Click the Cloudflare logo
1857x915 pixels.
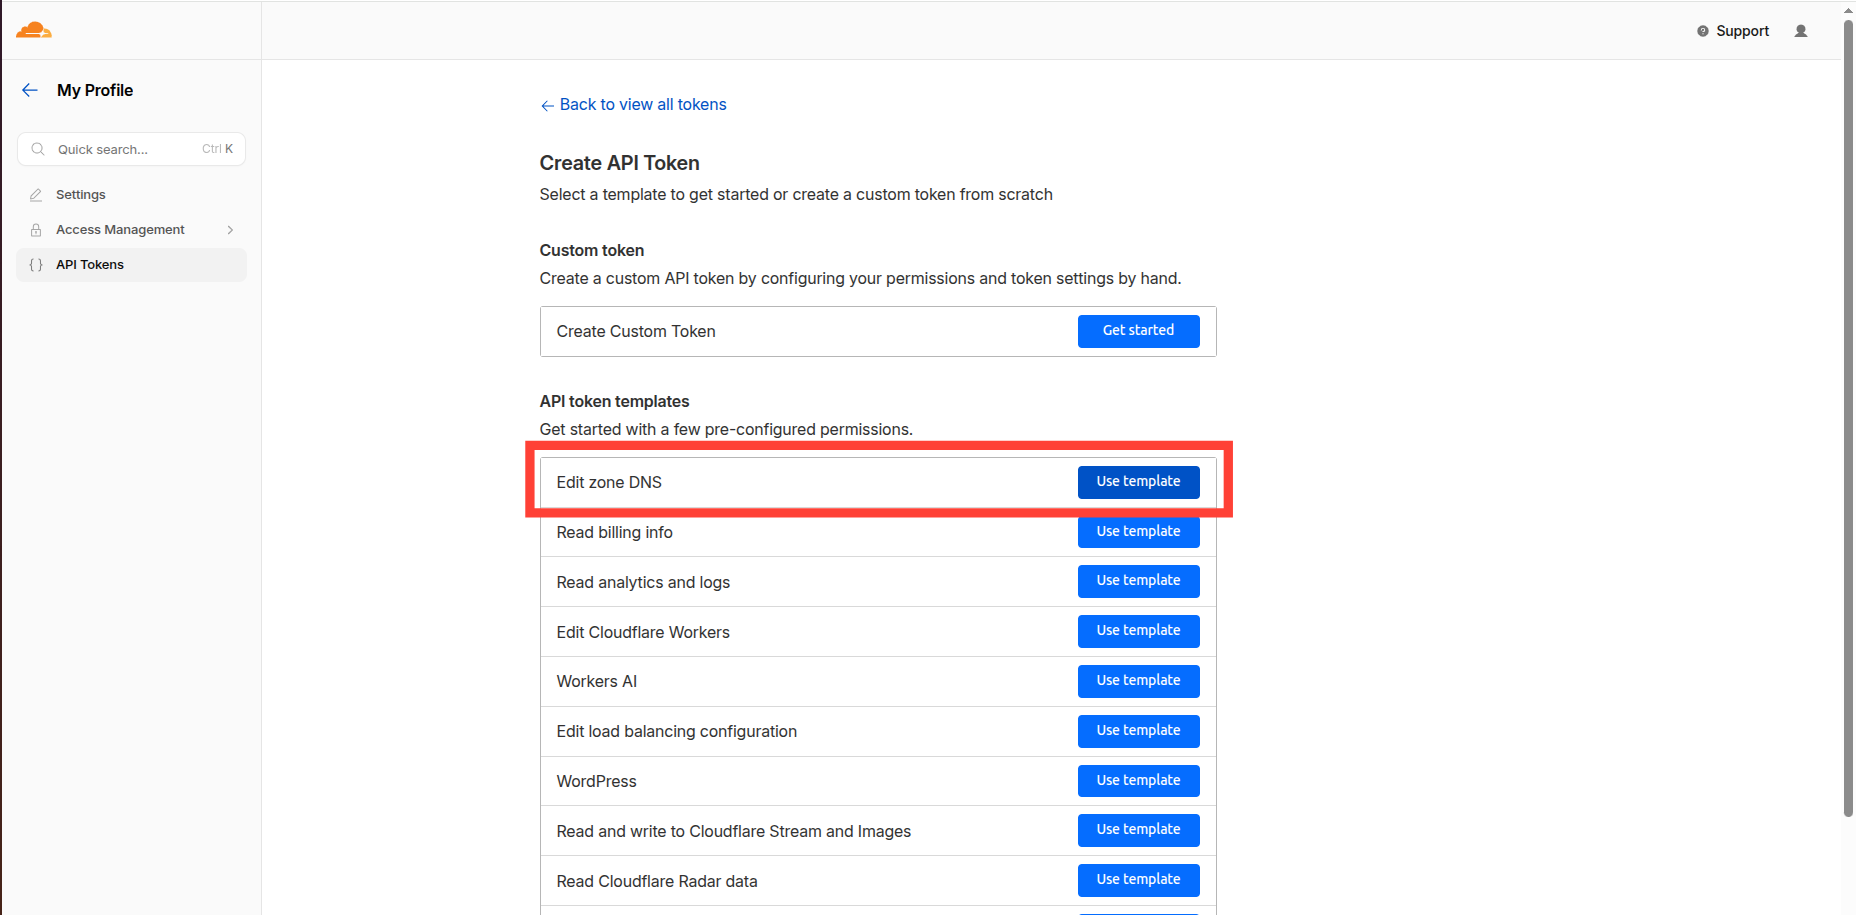[x=33, y=30]
